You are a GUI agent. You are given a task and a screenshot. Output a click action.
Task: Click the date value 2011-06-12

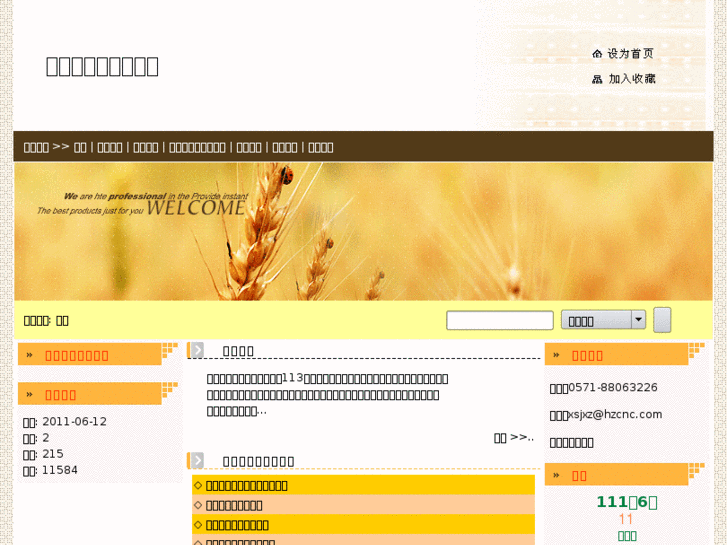[74, 422]
